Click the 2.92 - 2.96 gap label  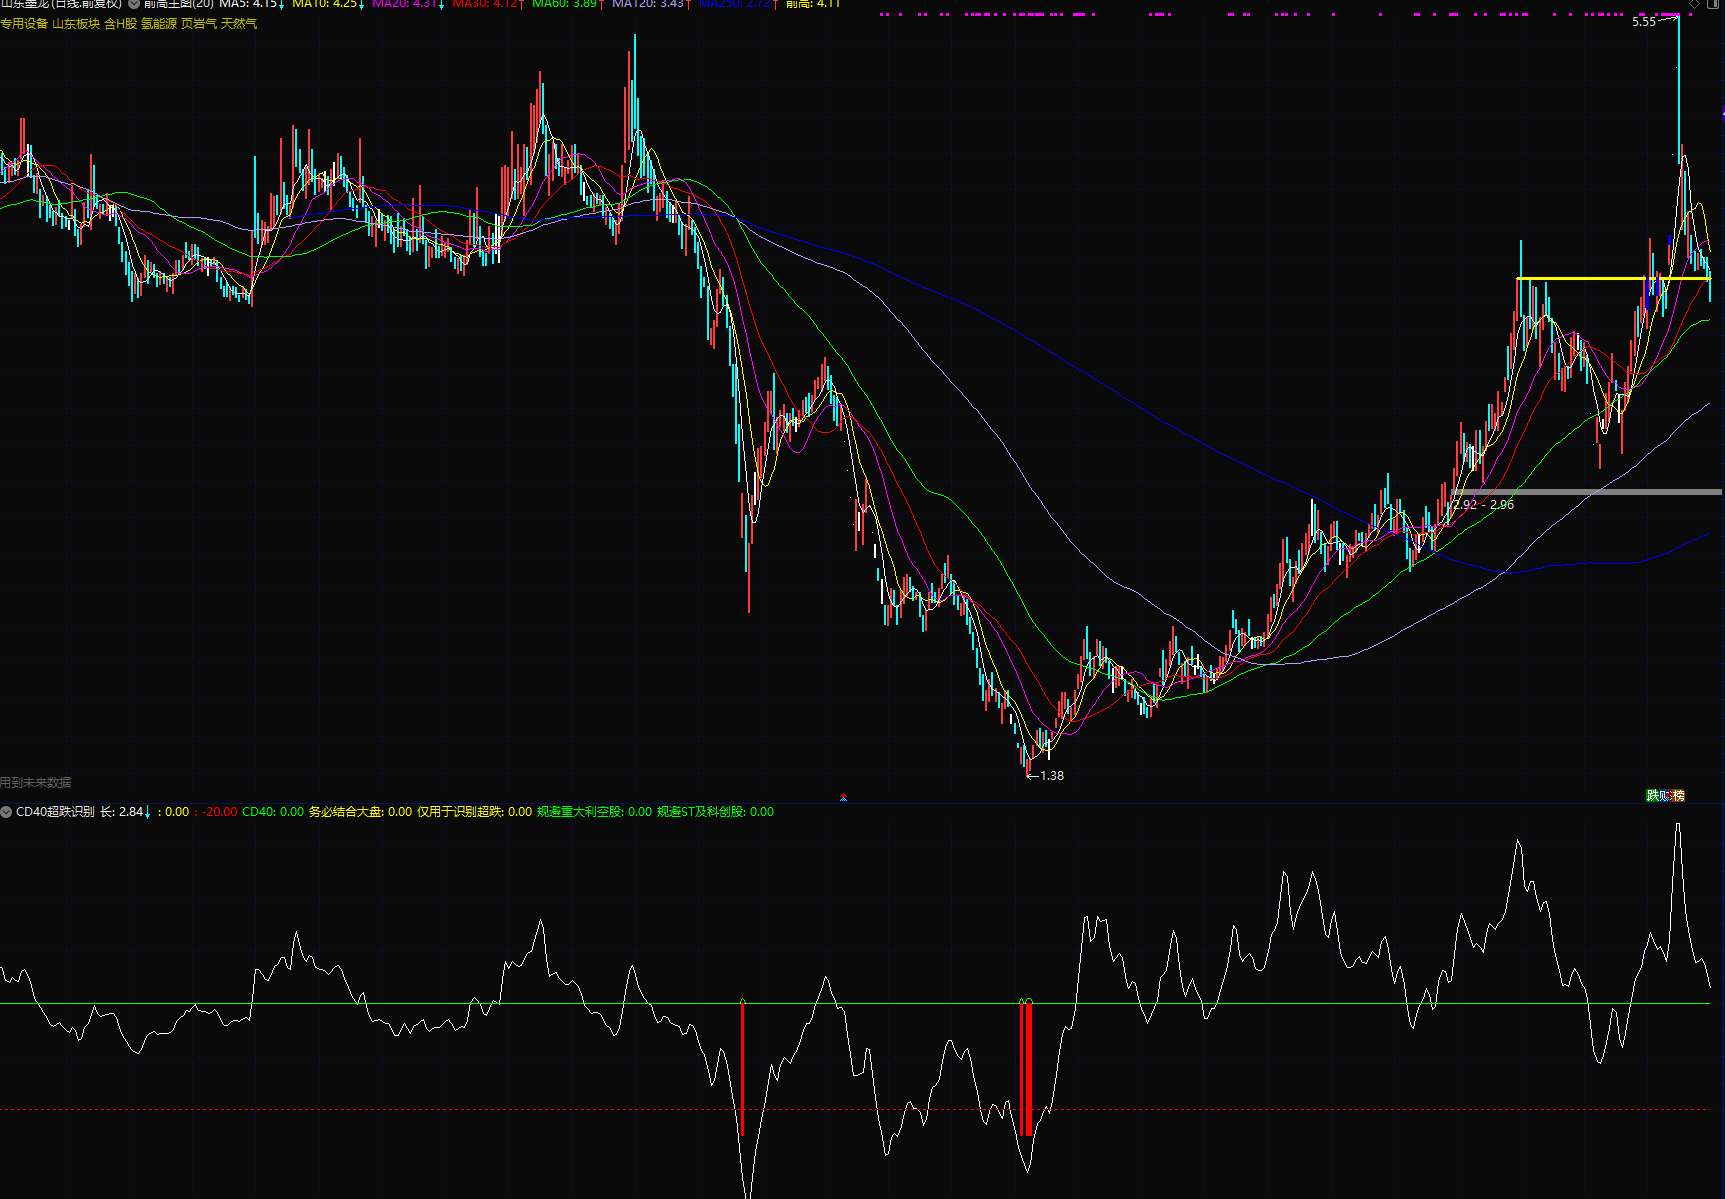pos(1483,505)
